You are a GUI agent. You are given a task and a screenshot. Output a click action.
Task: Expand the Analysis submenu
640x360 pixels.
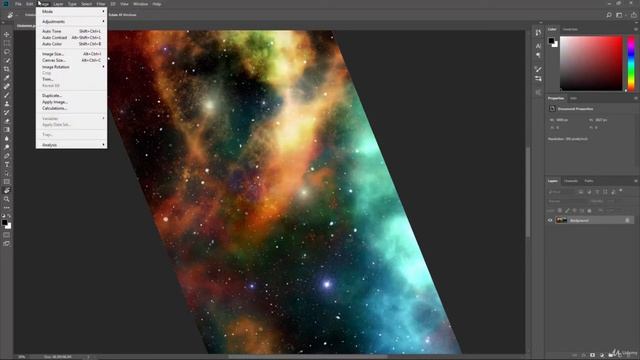[x=71, y=145]
